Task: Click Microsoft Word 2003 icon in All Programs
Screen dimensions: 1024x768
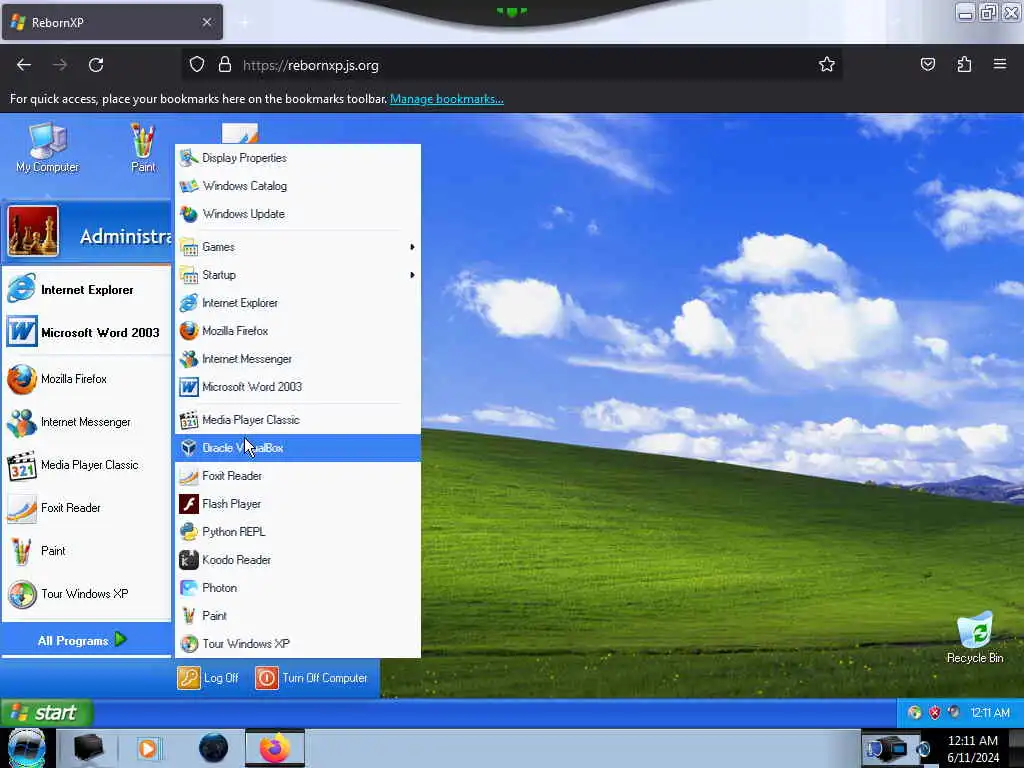Action: coord(189,387)
